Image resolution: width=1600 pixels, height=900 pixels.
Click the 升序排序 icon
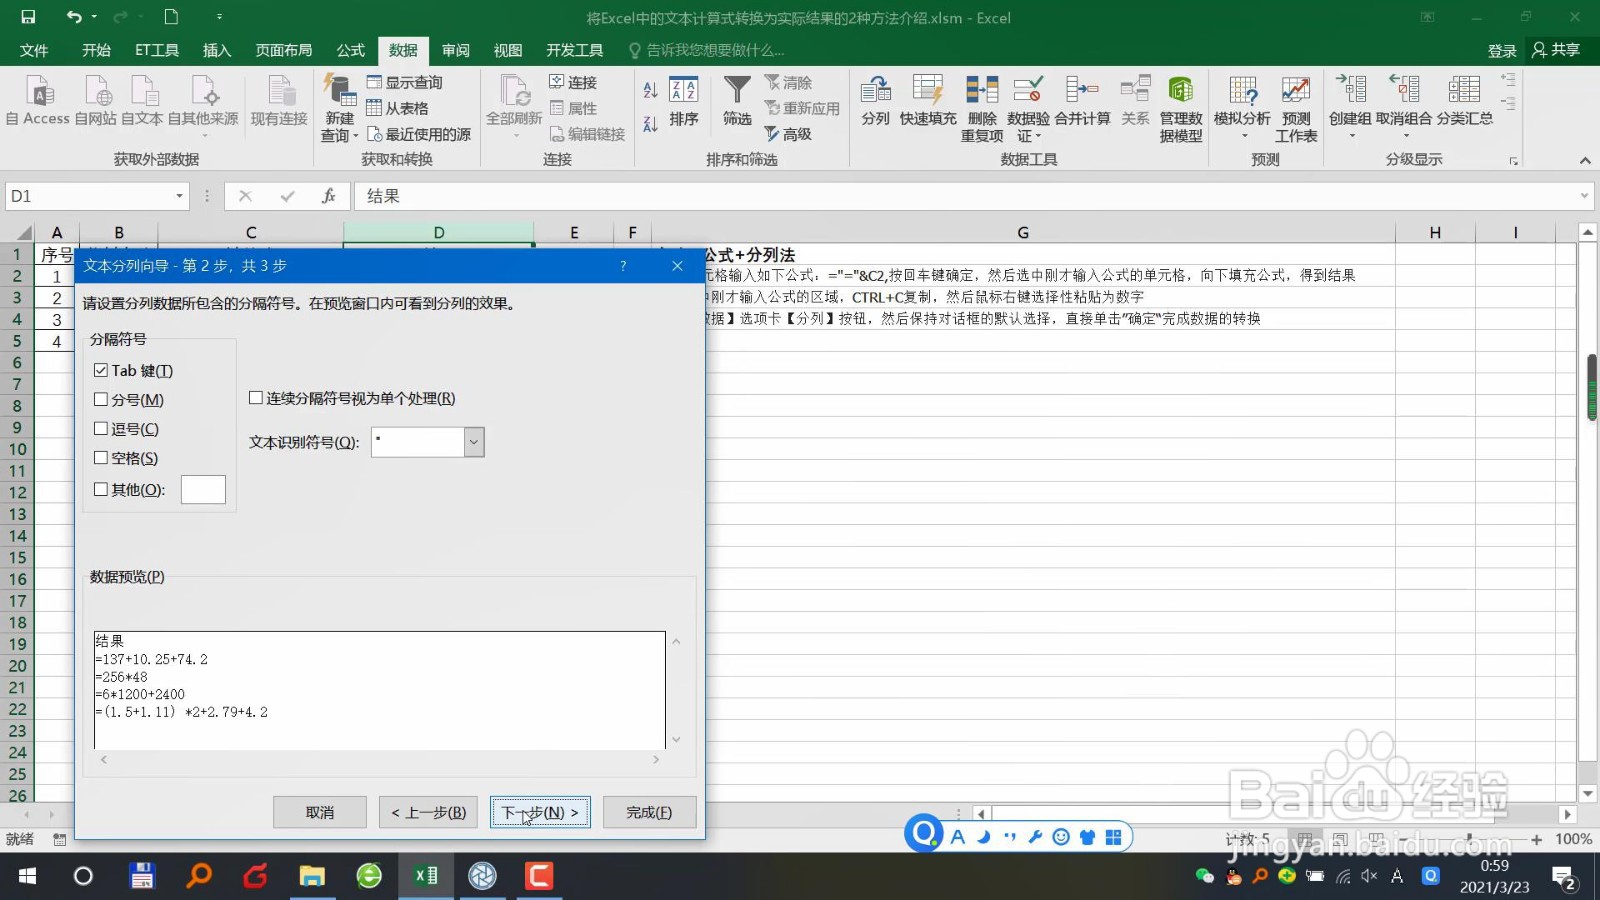[x=650, y=90]
